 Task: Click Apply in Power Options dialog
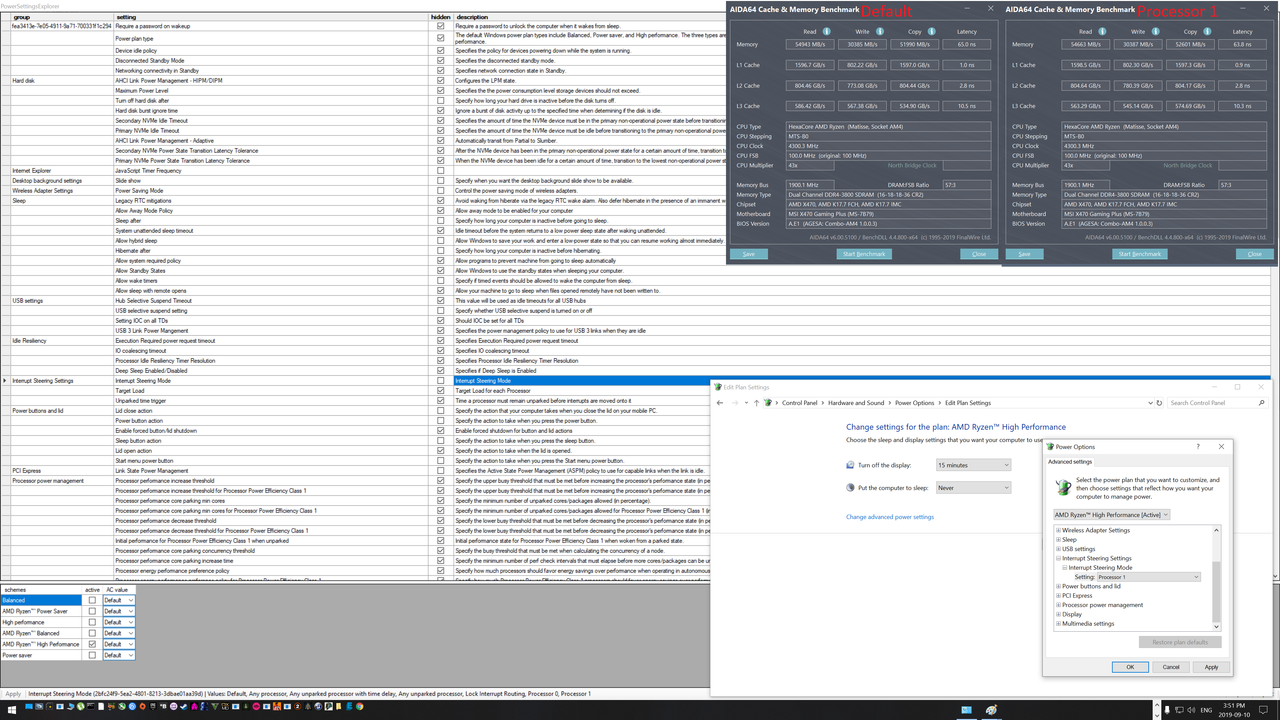coord(1211,667)
